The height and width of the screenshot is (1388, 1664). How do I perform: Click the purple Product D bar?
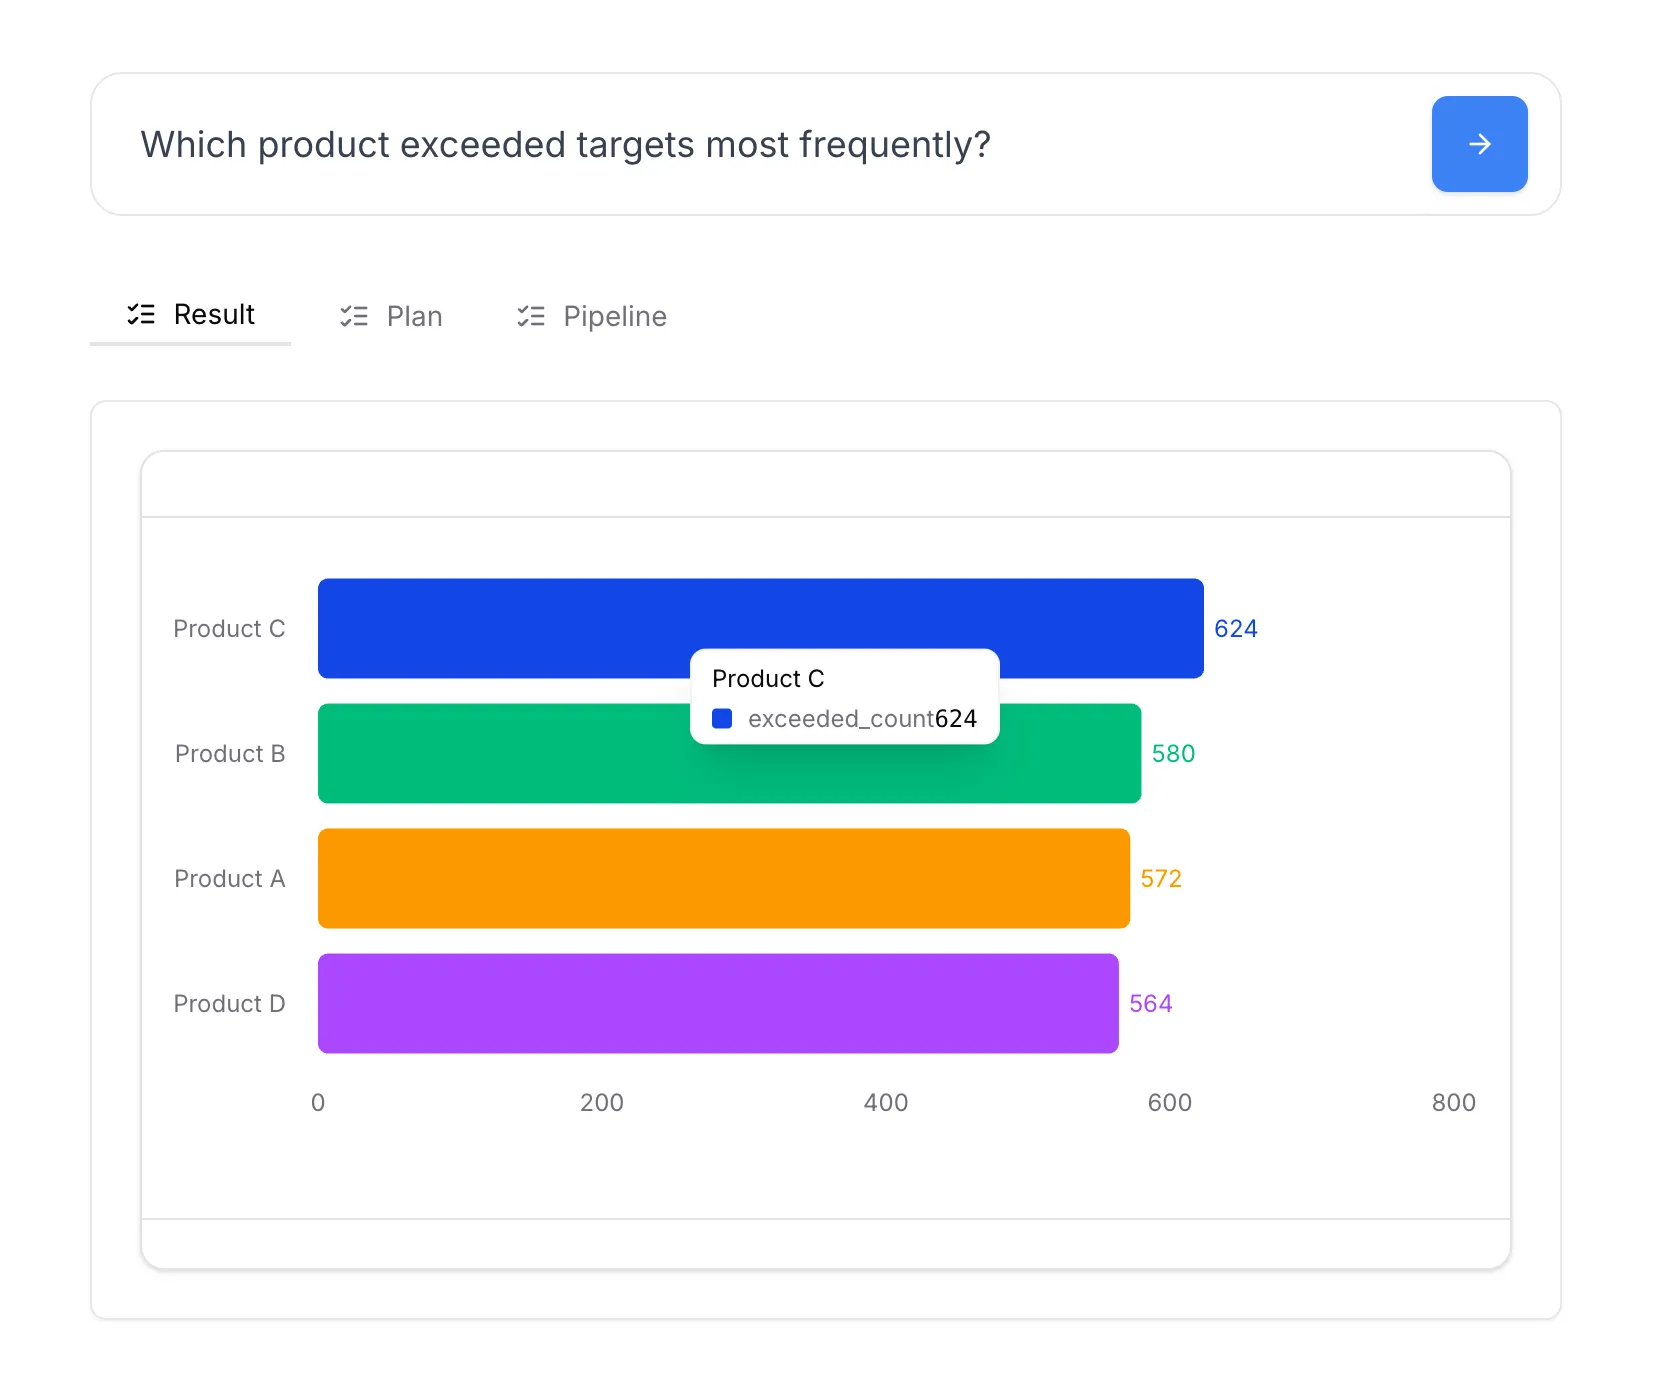pos(718,1003)
